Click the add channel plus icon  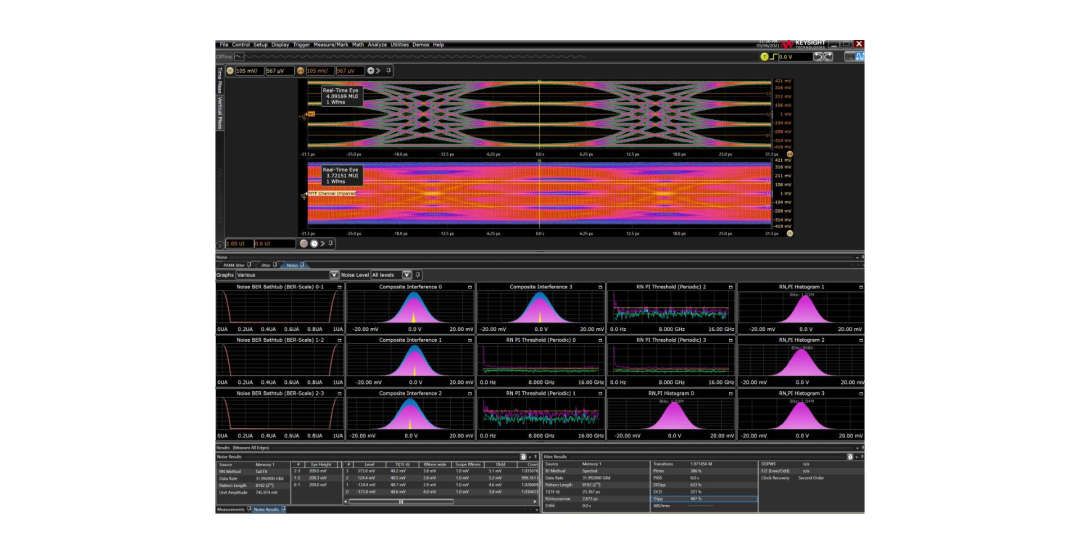371,71
